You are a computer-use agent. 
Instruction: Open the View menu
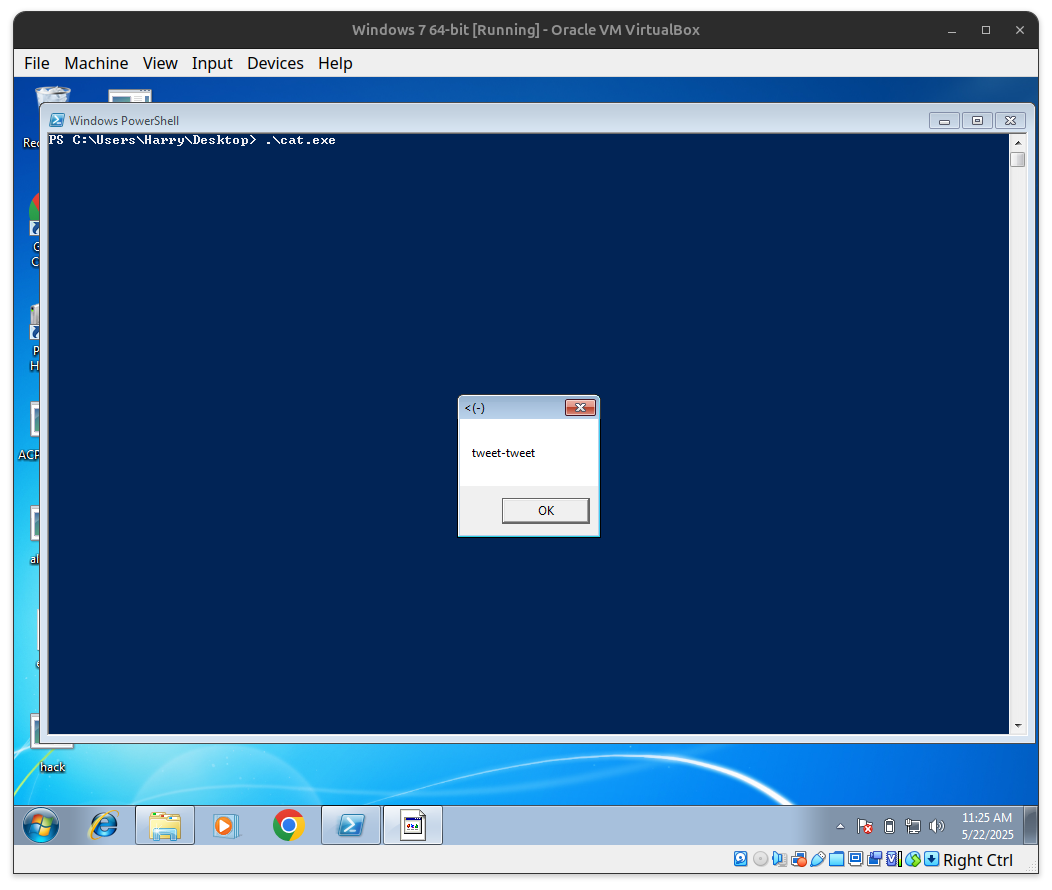160,63
